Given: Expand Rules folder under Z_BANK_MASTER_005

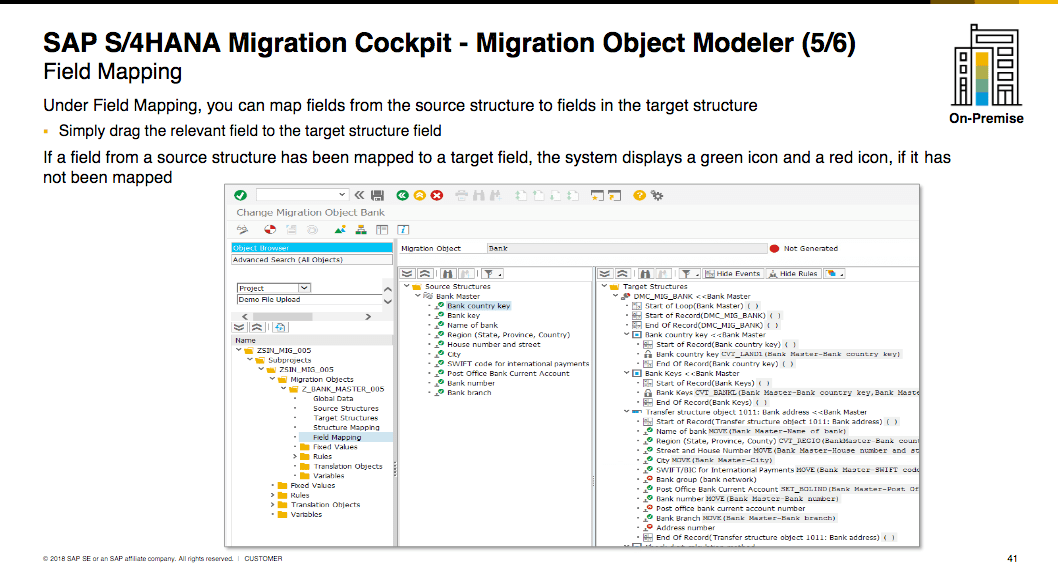Looking at the screenshot, I should 295,457.
